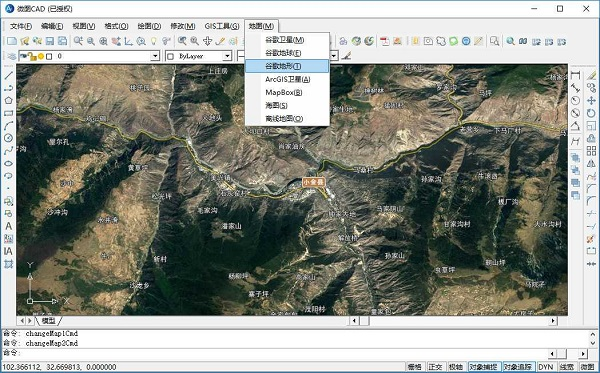Image resolution: width=600 pixels, height=373 pixels.
Task: Click the Save diskette icon
Action: (x=50, y=41)
